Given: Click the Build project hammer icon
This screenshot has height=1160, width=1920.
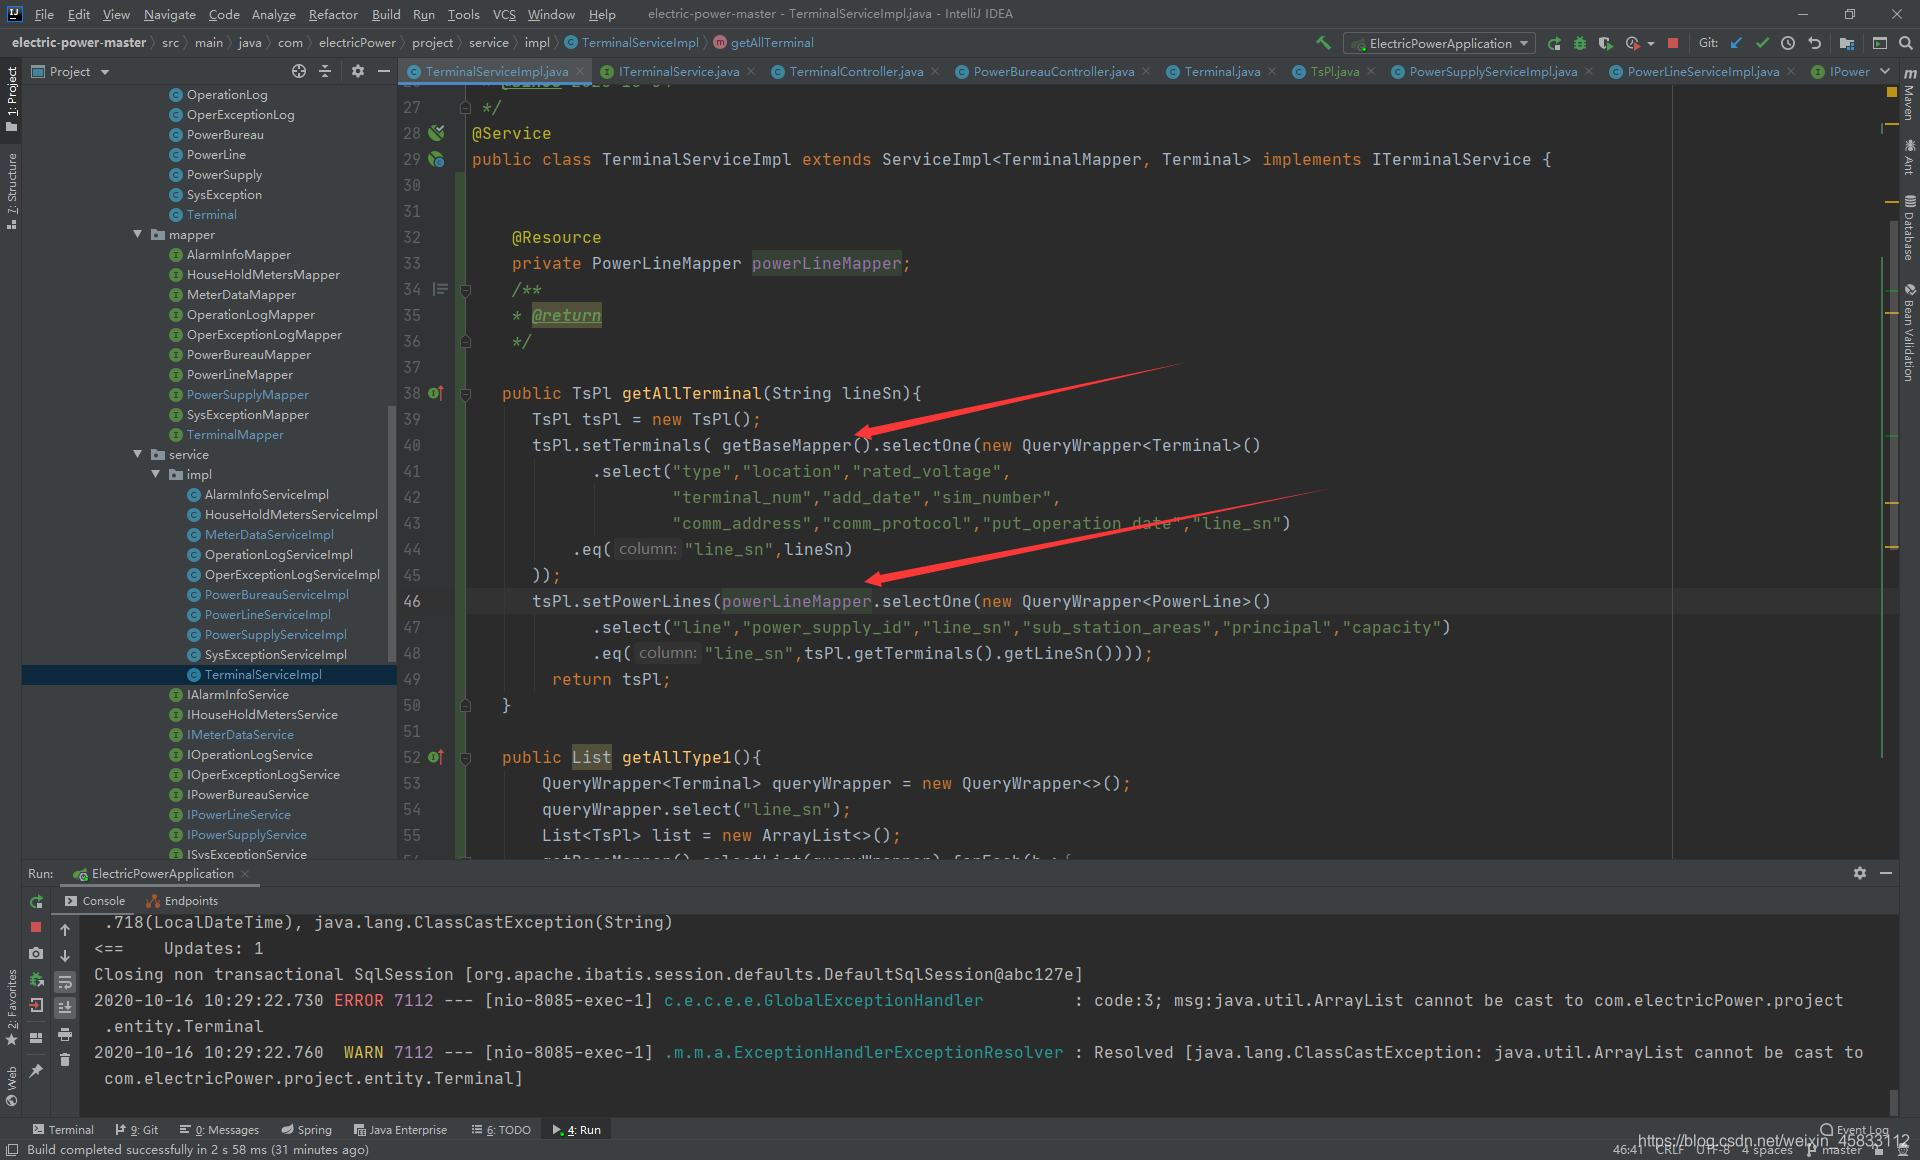Looking at the screenshot, I should click(x=1323, y=43).
